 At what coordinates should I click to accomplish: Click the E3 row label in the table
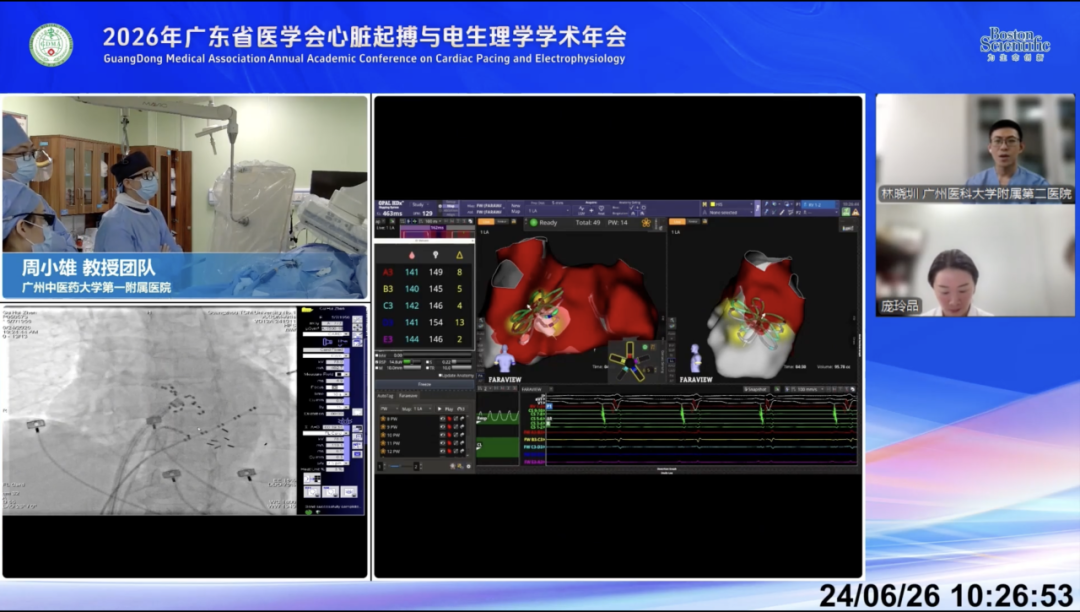coord(388,339)
